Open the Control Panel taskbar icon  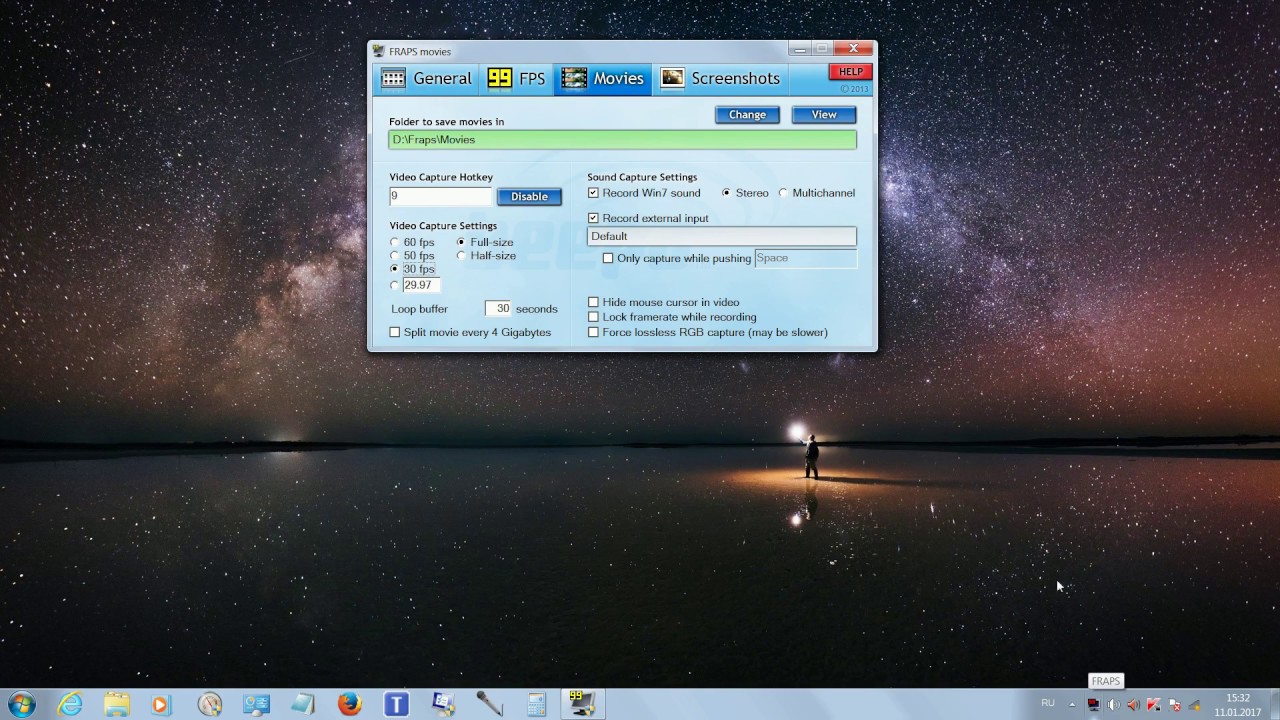coord(256,704)
